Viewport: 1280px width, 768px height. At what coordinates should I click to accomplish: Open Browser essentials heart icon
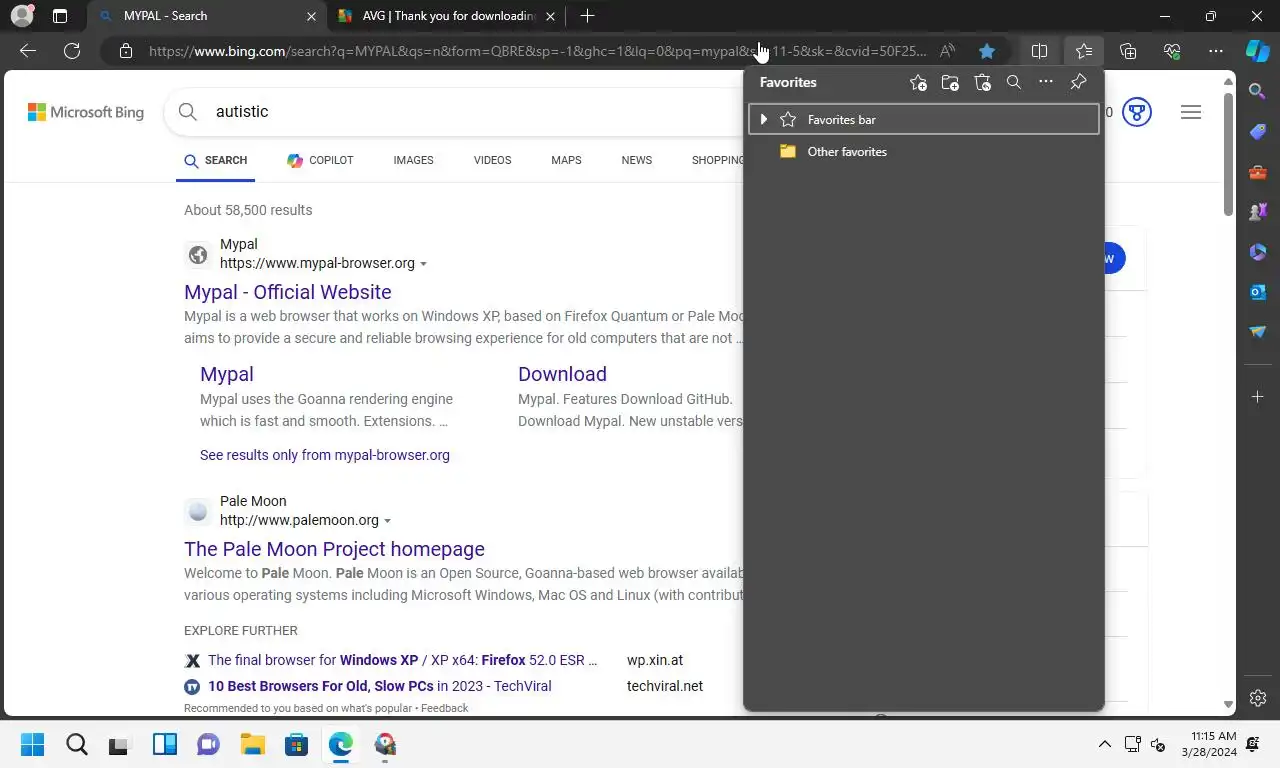(x=1172, y=51)
